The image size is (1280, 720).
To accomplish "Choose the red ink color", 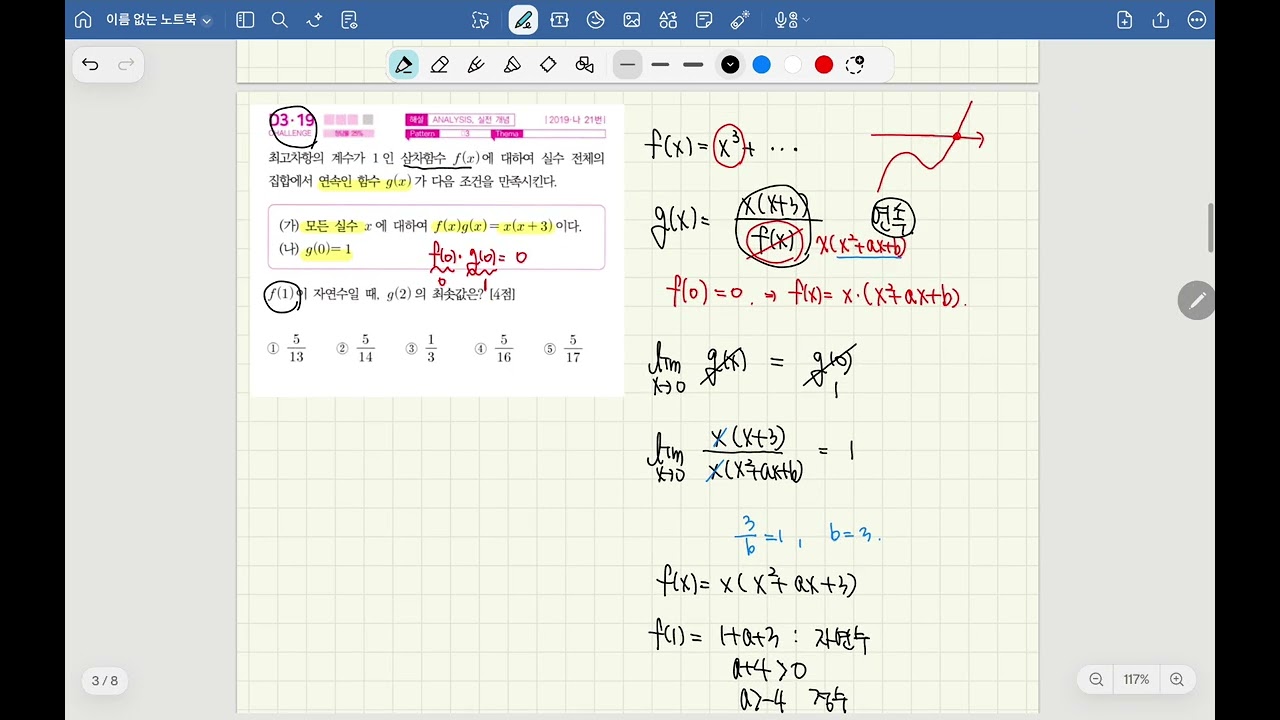I will coord(824,65).
